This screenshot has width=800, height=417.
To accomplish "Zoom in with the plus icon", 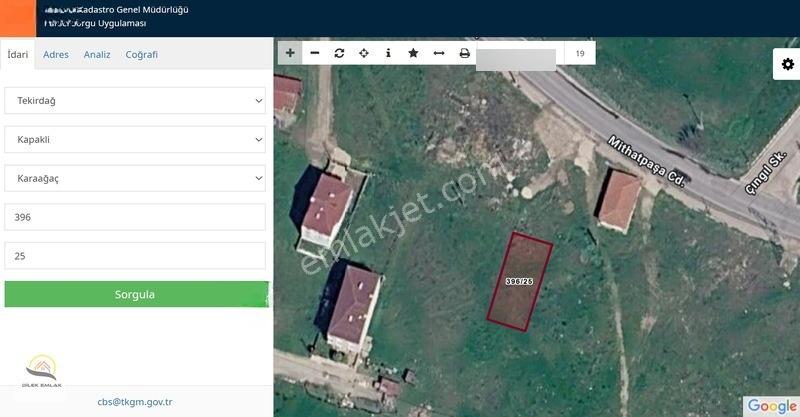I will coord(290,53).
